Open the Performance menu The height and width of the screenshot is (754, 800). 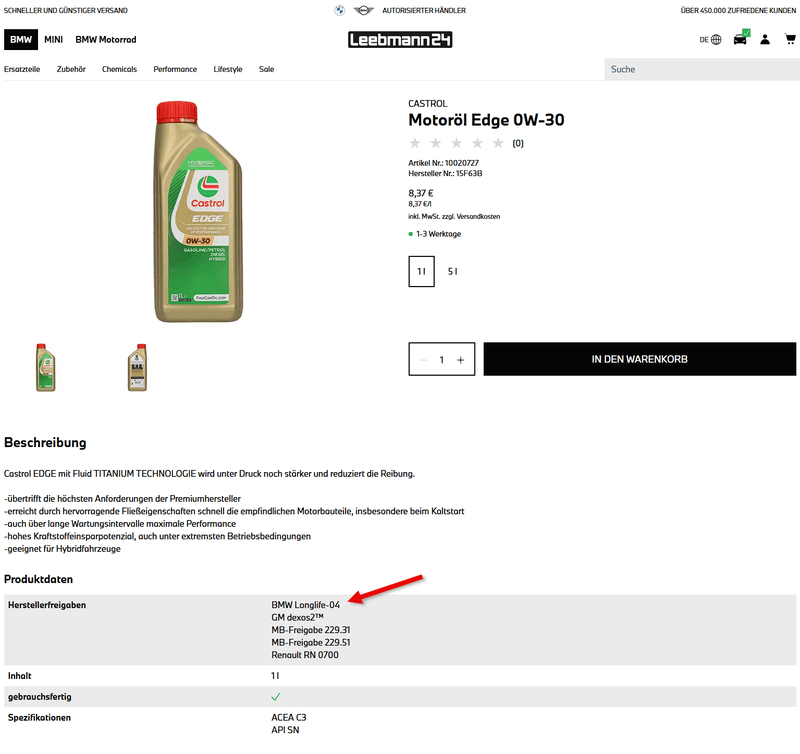coord(175,70)
